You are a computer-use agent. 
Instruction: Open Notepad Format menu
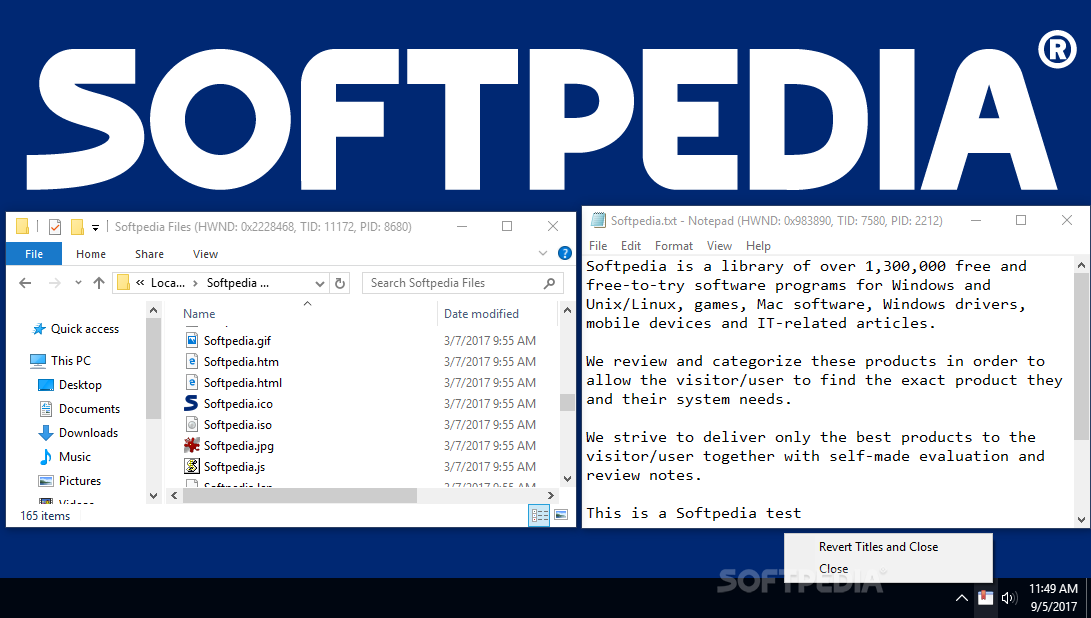[674, 246]
